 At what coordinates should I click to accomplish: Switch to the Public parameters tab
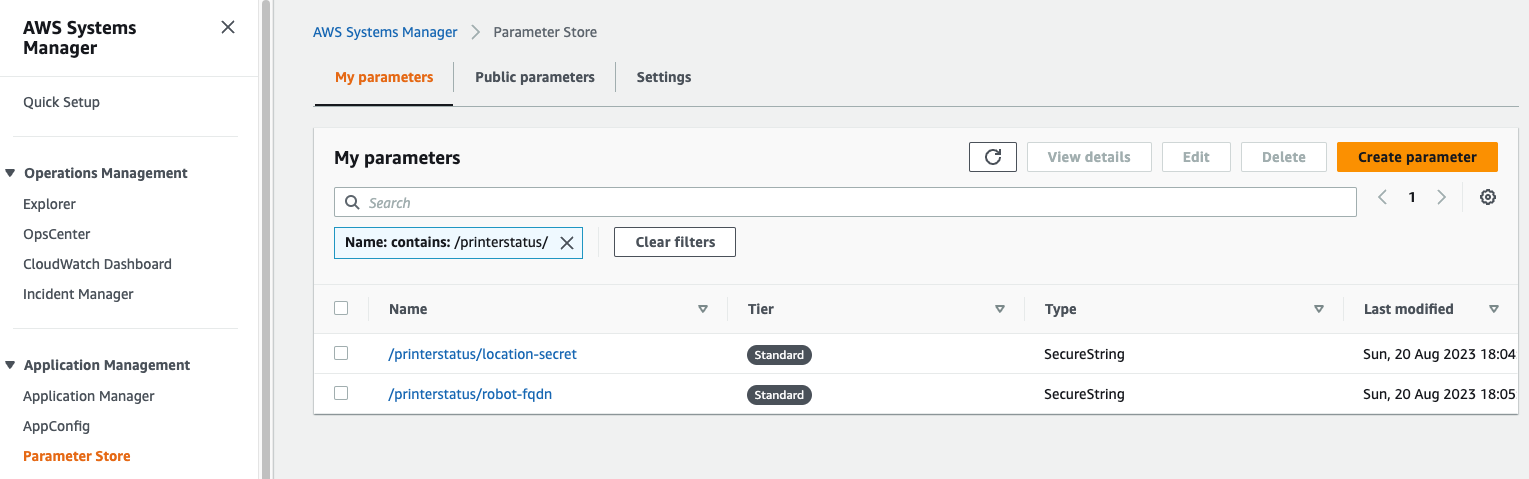(x=534, y=77)
